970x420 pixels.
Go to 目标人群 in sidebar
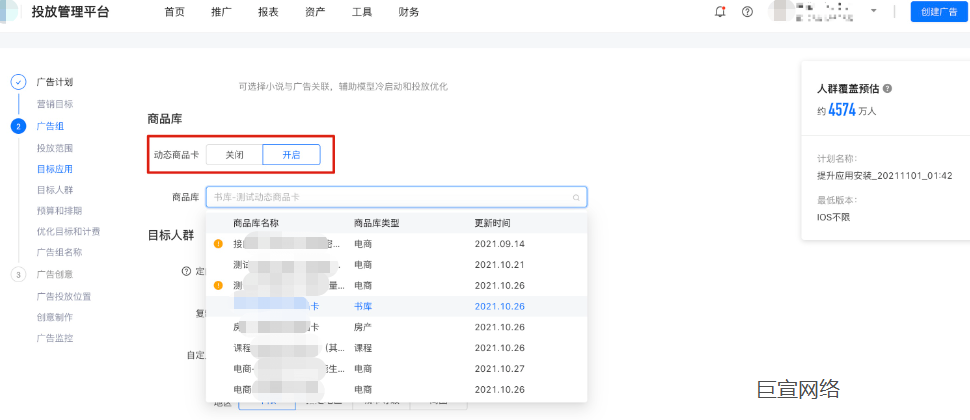pyautogui.click(x=55, y=190)
